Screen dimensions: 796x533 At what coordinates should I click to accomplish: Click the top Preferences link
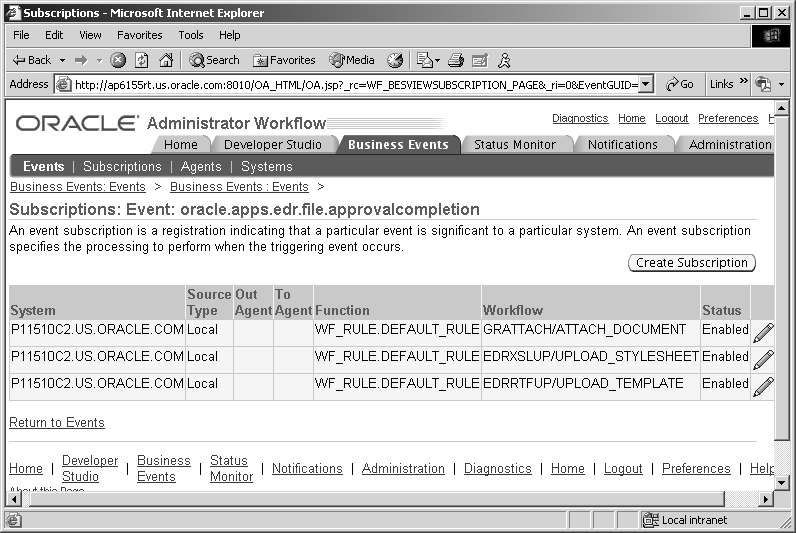(x=728, y=118)
